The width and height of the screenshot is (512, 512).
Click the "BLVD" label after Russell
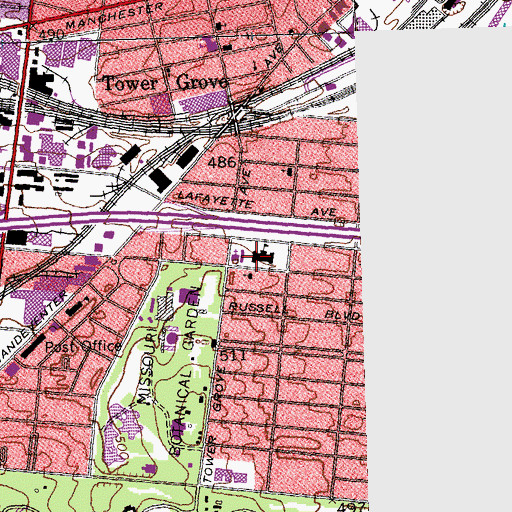pos(342,315)
